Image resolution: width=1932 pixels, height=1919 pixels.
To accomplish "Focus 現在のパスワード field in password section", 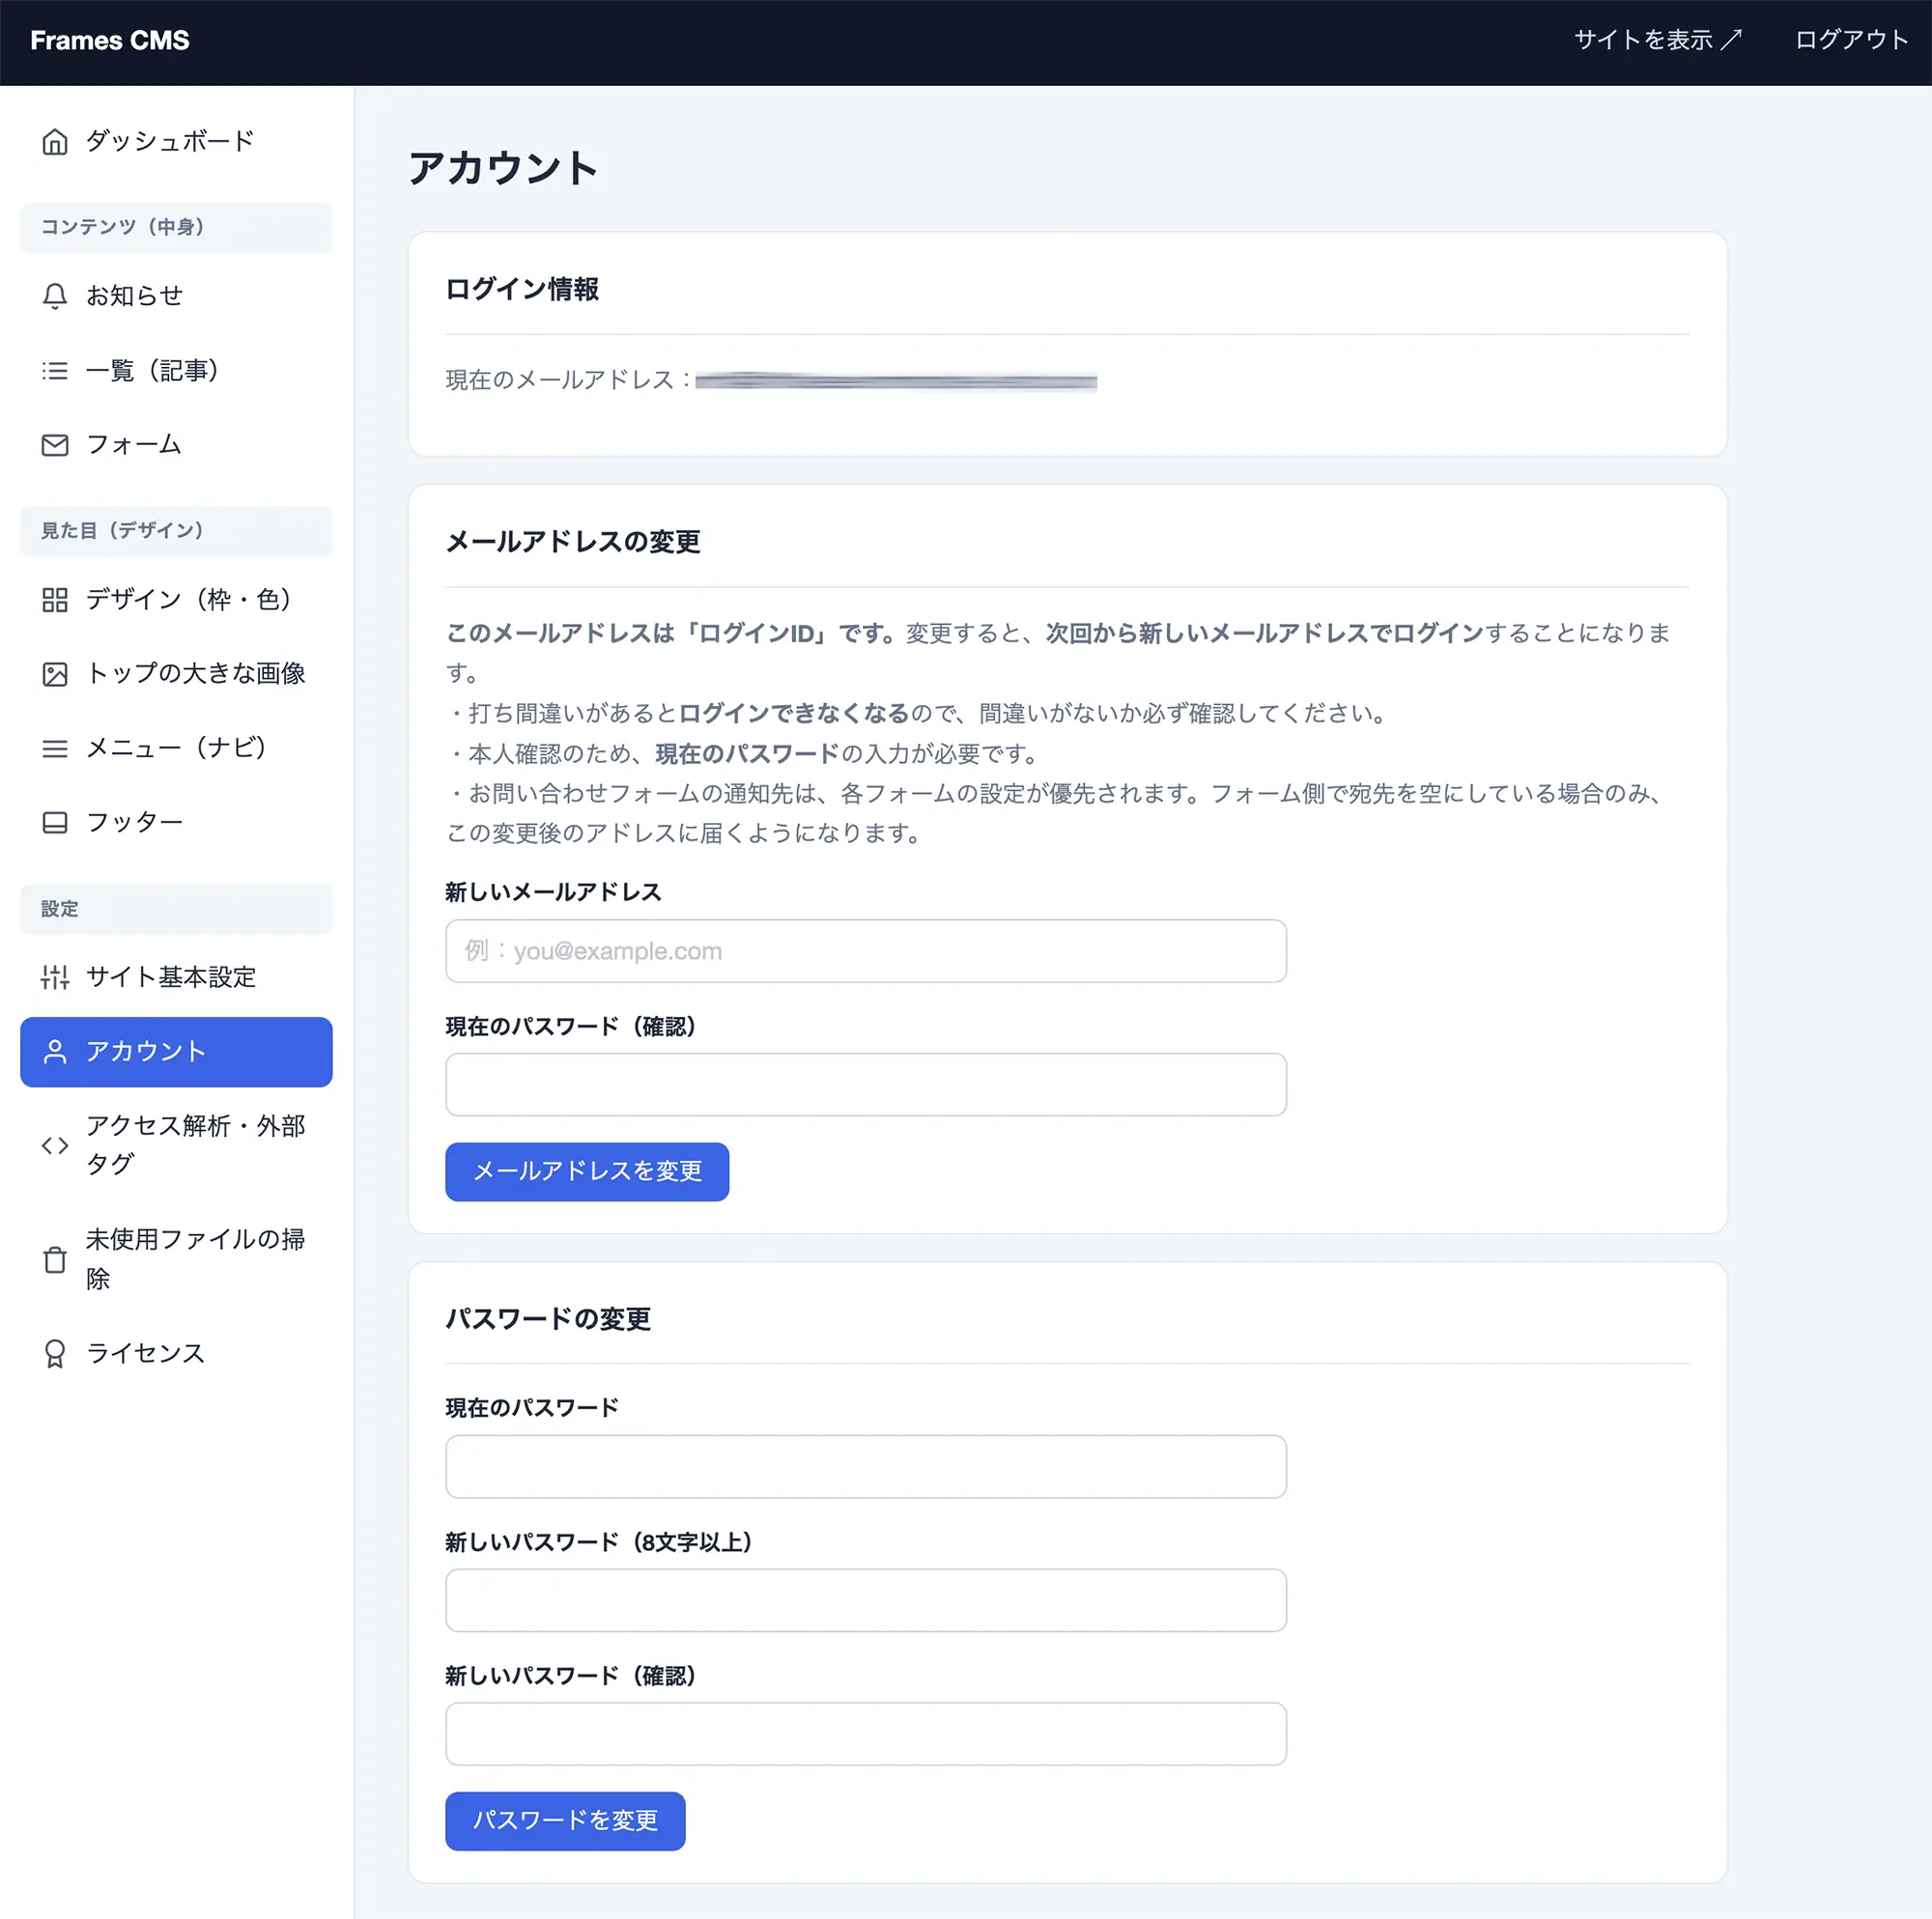I will coord(866,1467).
